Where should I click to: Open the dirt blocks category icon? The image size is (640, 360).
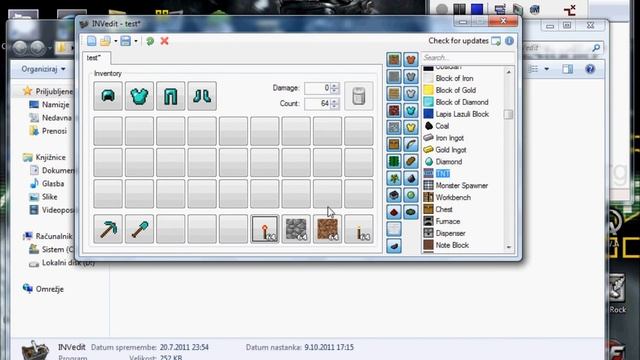point(394,60)
